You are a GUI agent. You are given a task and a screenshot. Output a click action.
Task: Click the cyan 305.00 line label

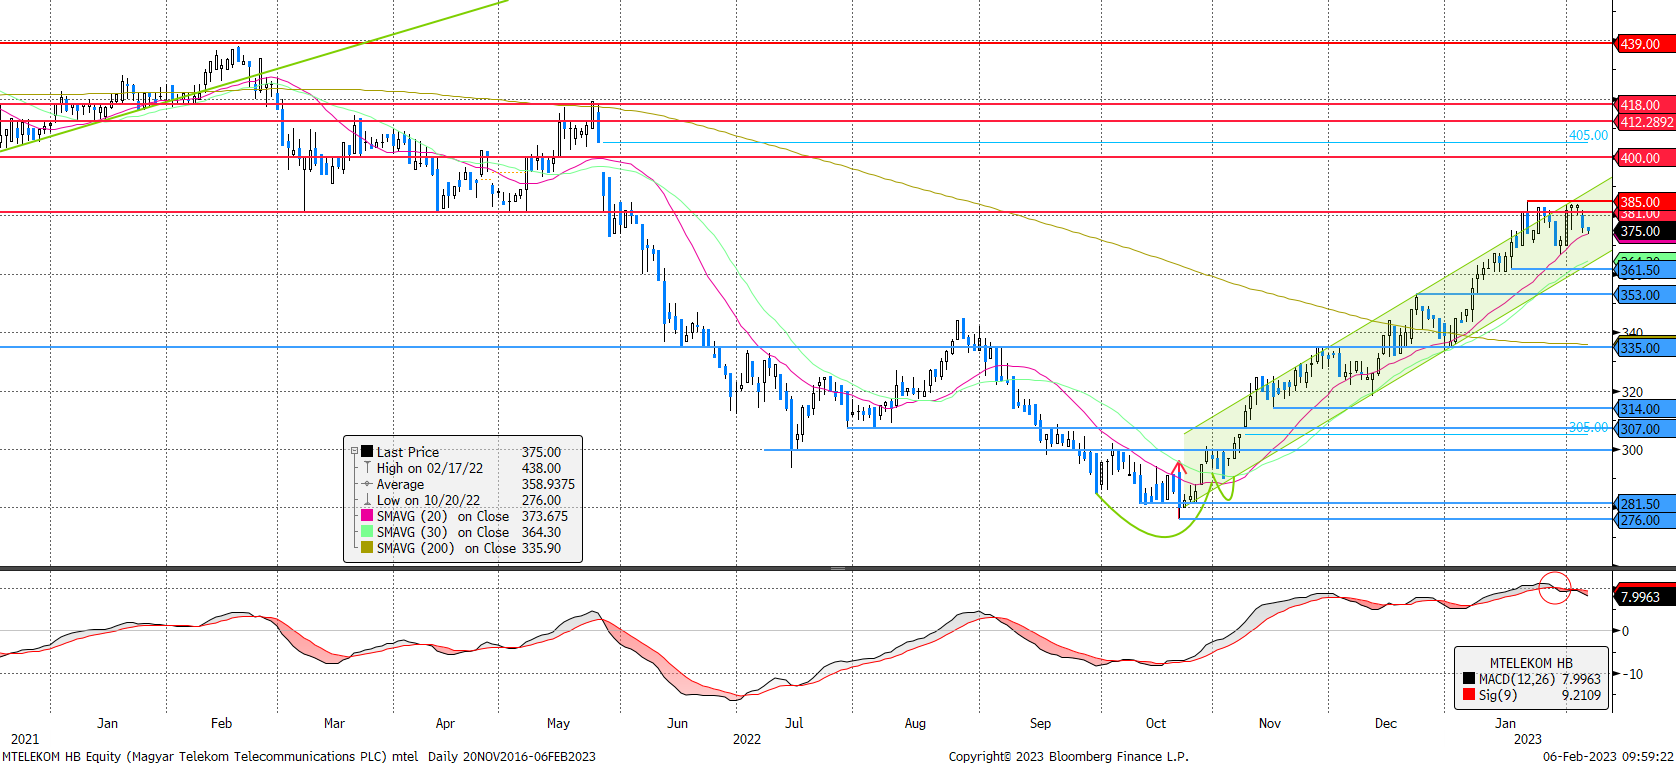coord(1588,427)
